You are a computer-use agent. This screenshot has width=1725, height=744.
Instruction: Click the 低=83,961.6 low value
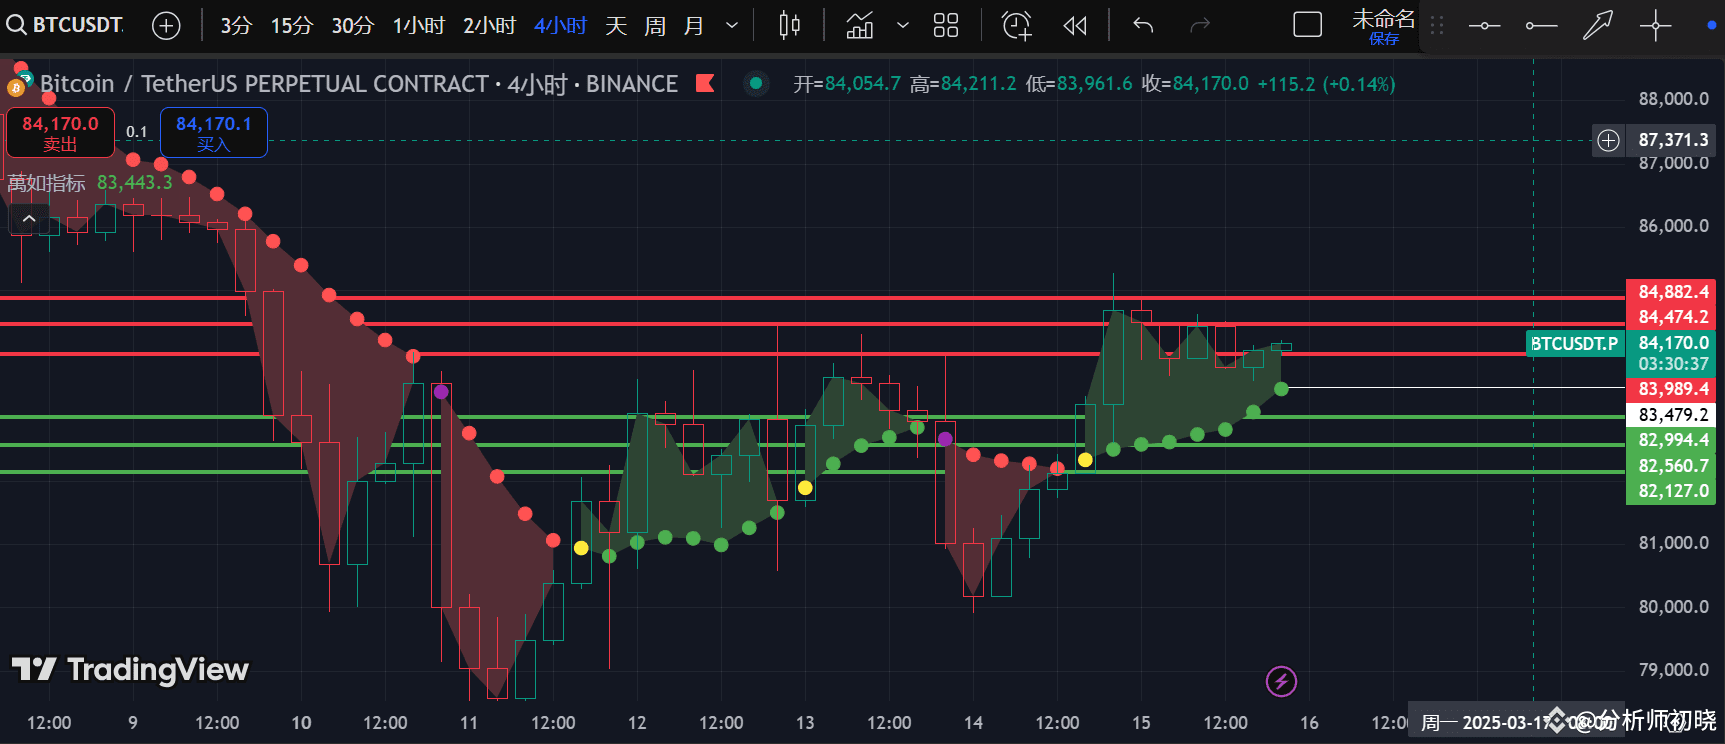[1079, 84]
